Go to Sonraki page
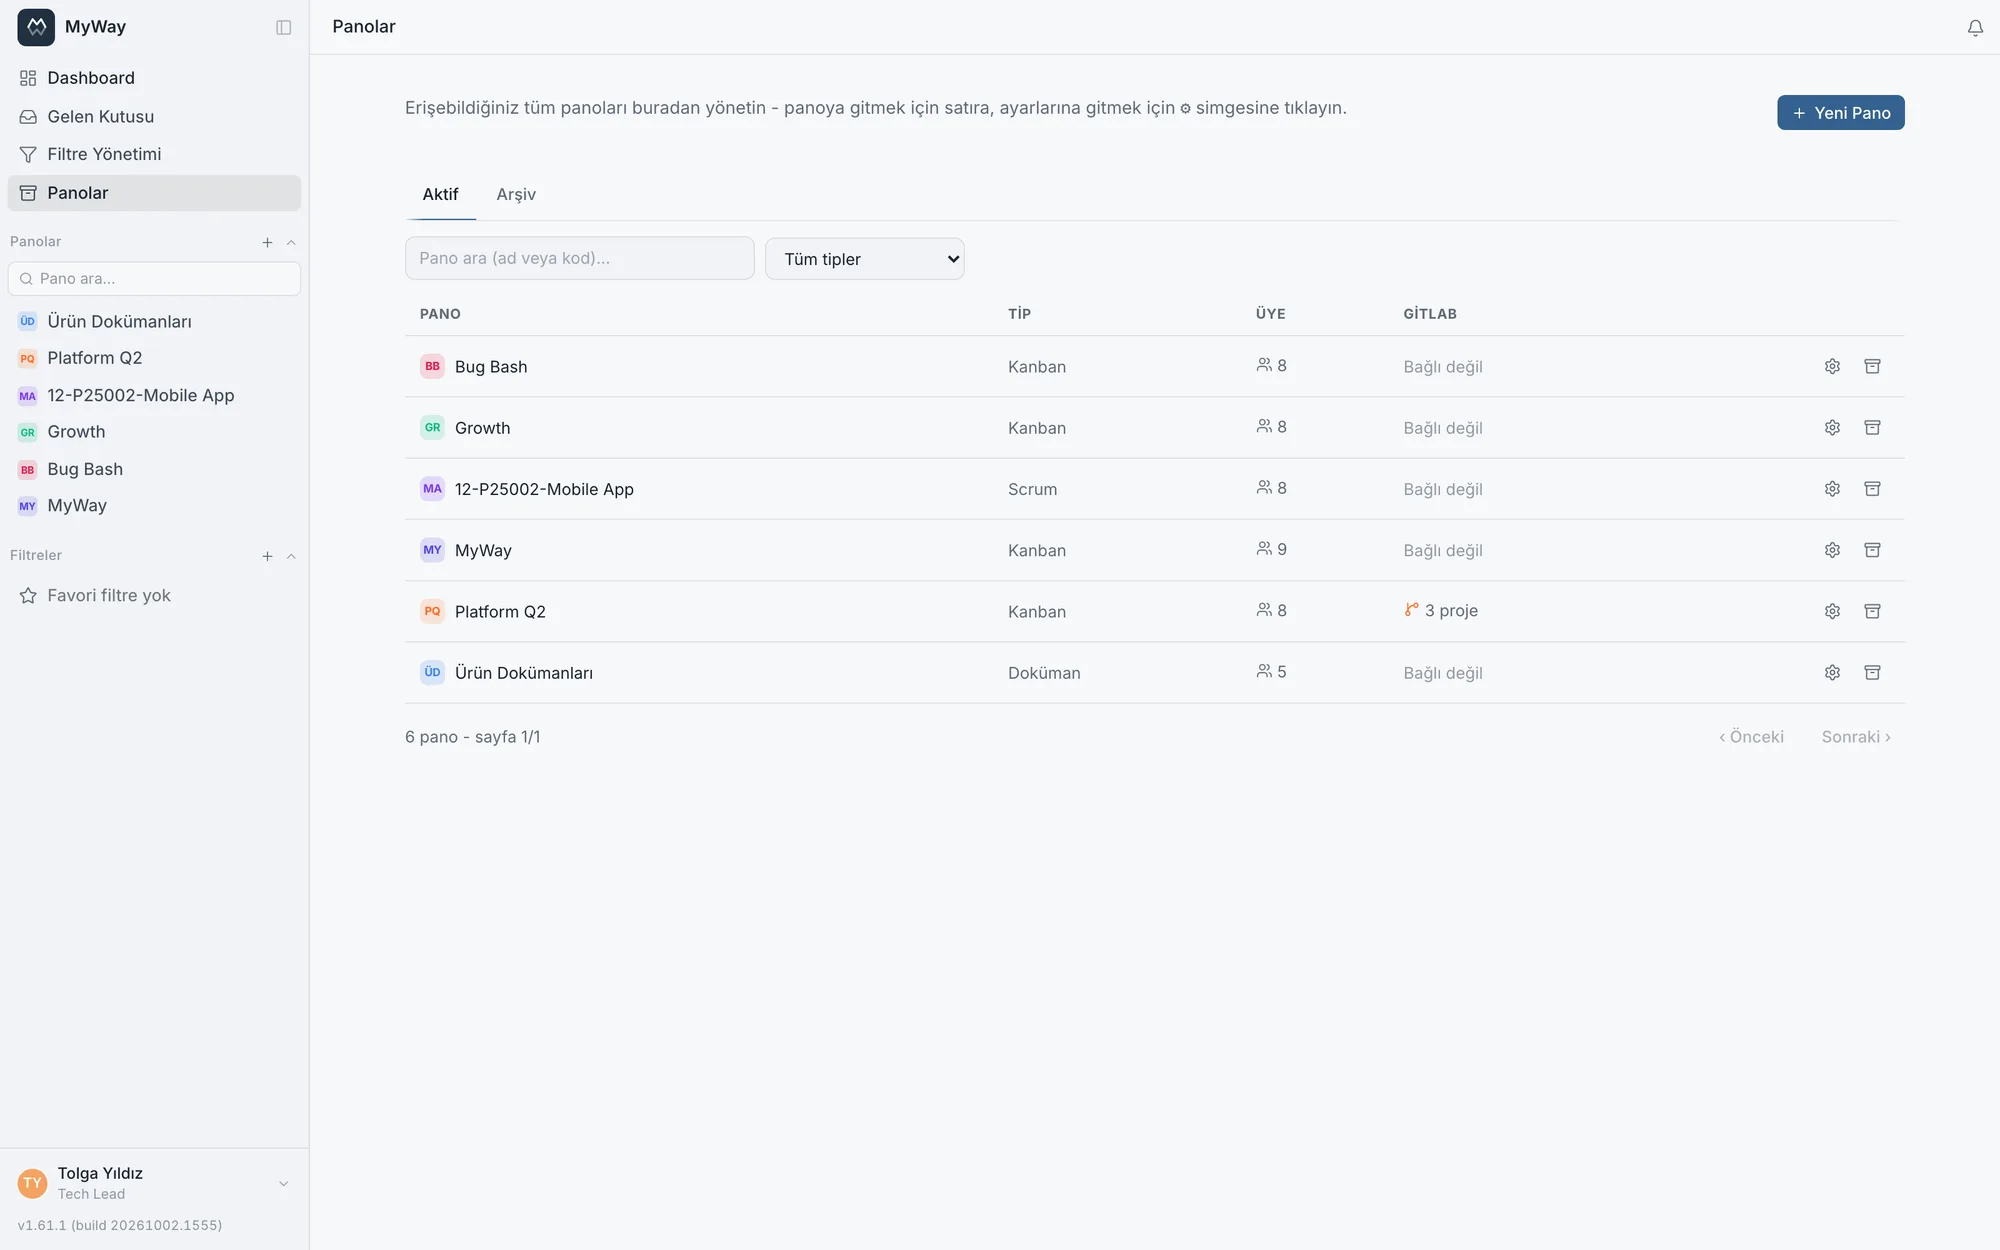This screenshot has width=2000, height=1250. pos(1856,737)
